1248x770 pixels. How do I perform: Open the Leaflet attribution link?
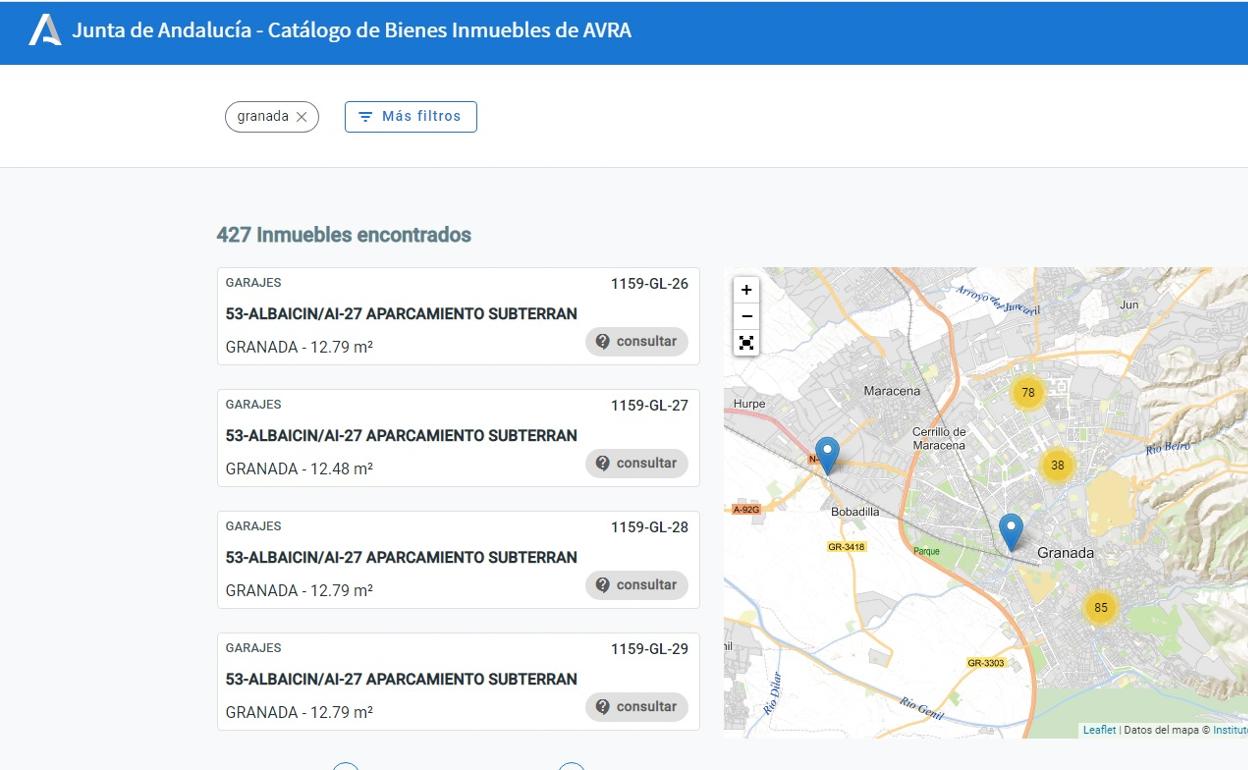point(1099,729)
